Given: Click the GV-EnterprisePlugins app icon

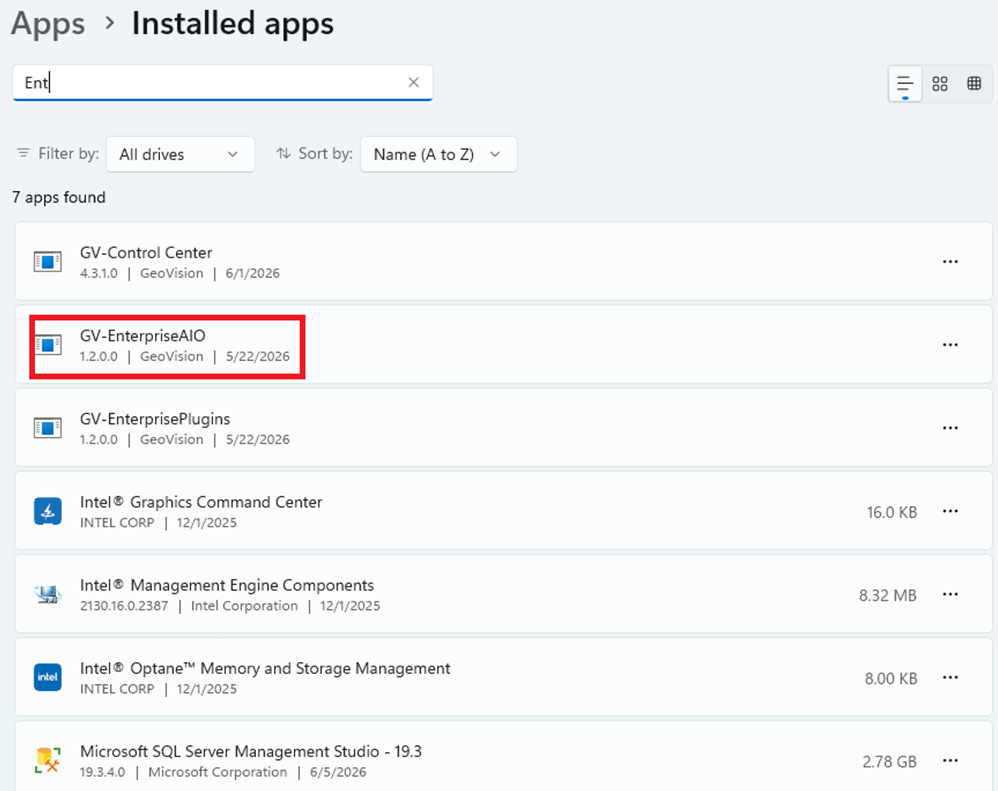Looking at the screenshot, I should pyautogui.click(x=48, y=428).
